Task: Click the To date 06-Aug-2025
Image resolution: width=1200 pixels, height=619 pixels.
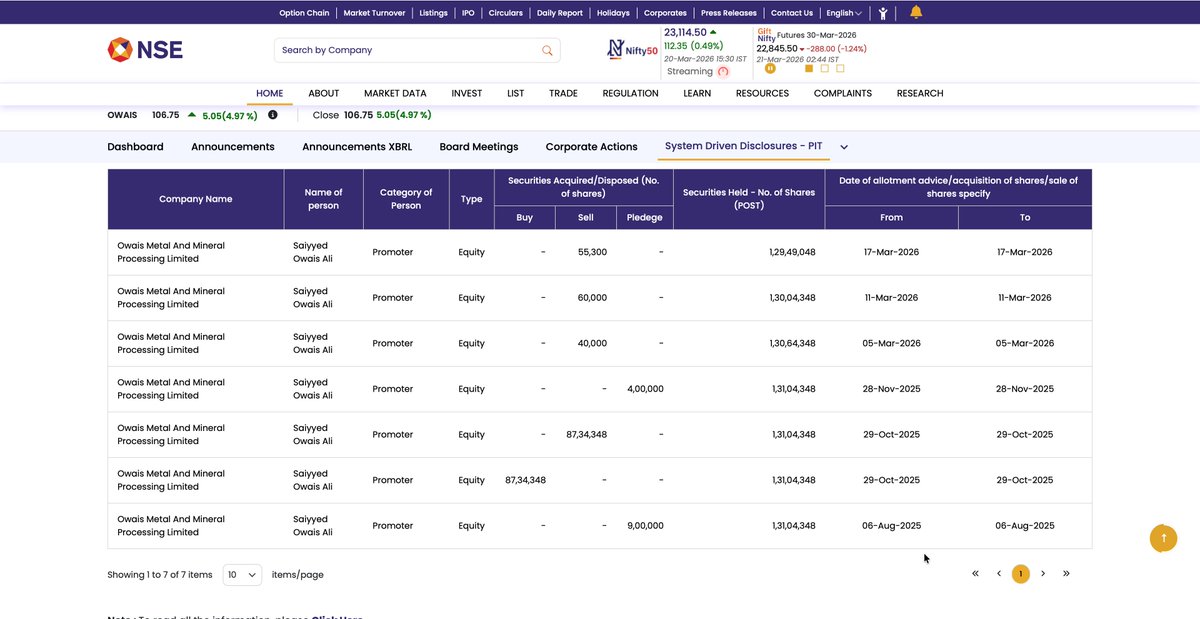Action: click(1025, 526)
